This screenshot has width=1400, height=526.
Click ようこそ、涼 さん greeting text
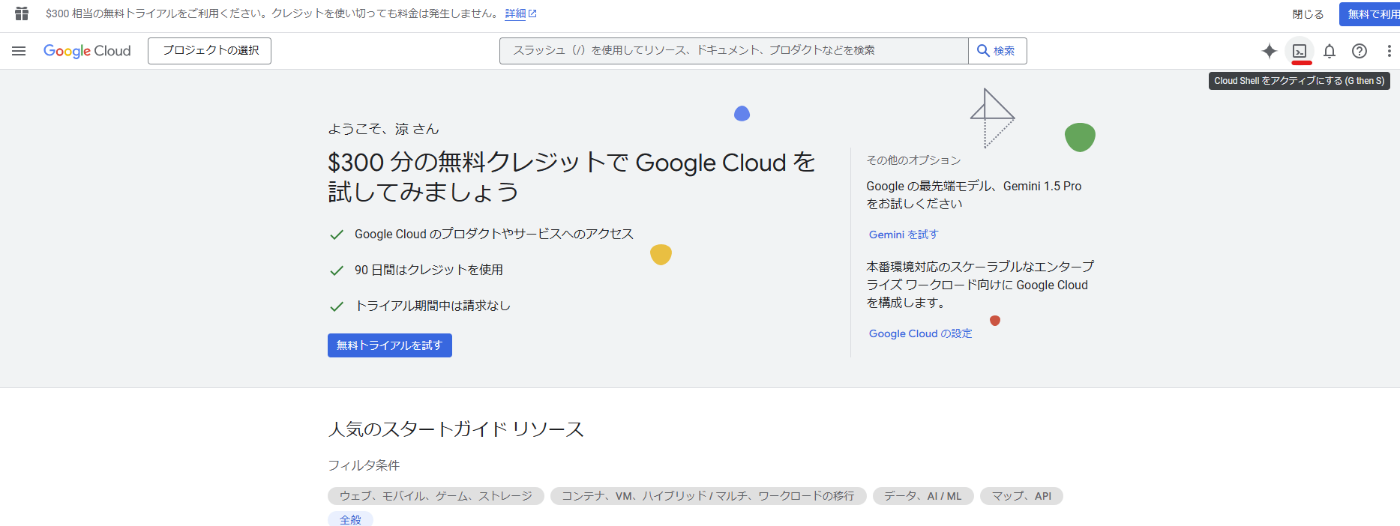[x=383, y=129]
